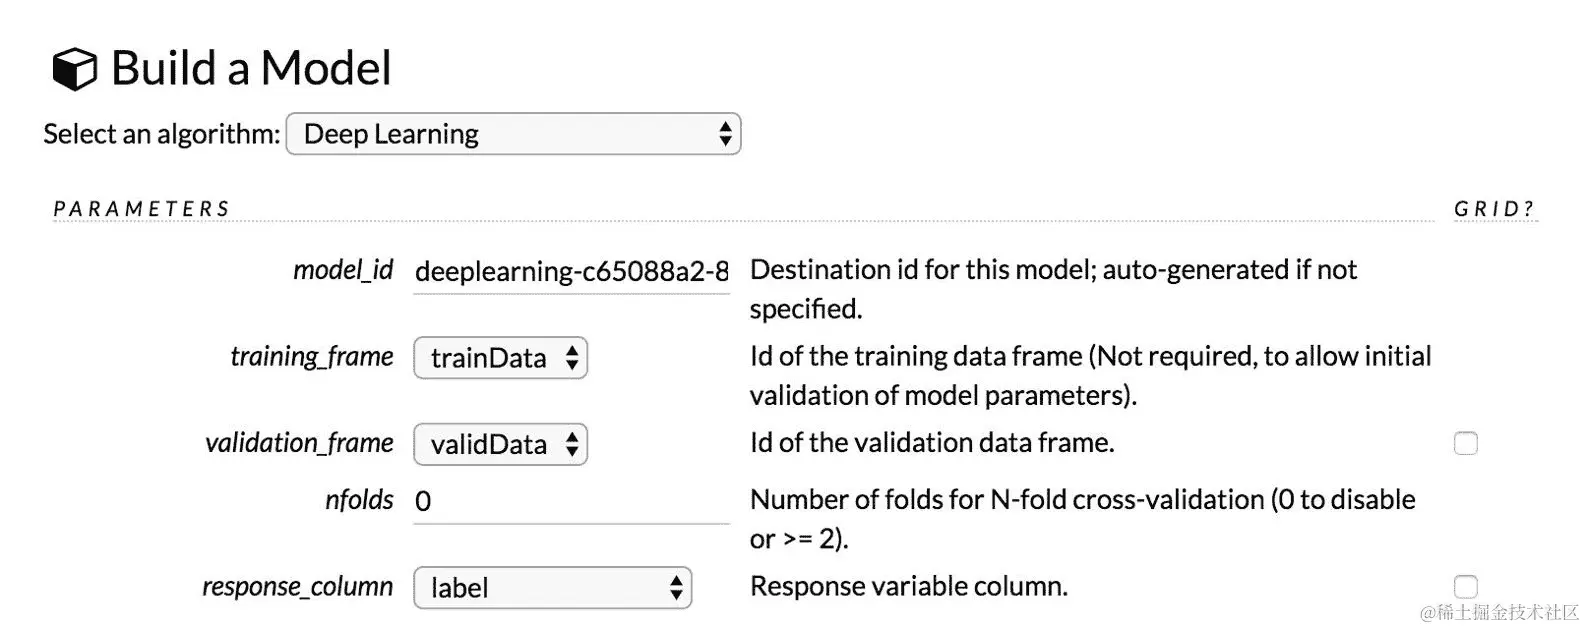Screen dimensions: 1586x629
Task: Click the cube icon beside Build a Model
Action: point(74,70)
